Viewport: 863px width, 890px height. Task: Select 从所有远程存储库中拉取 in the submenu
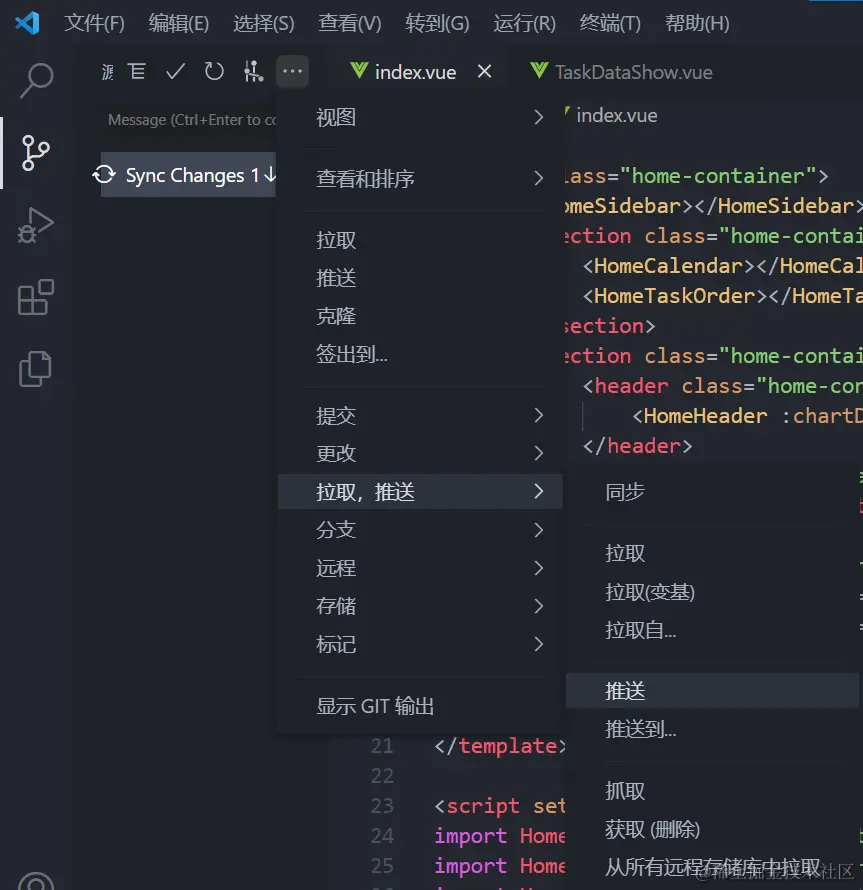[713, 867]
